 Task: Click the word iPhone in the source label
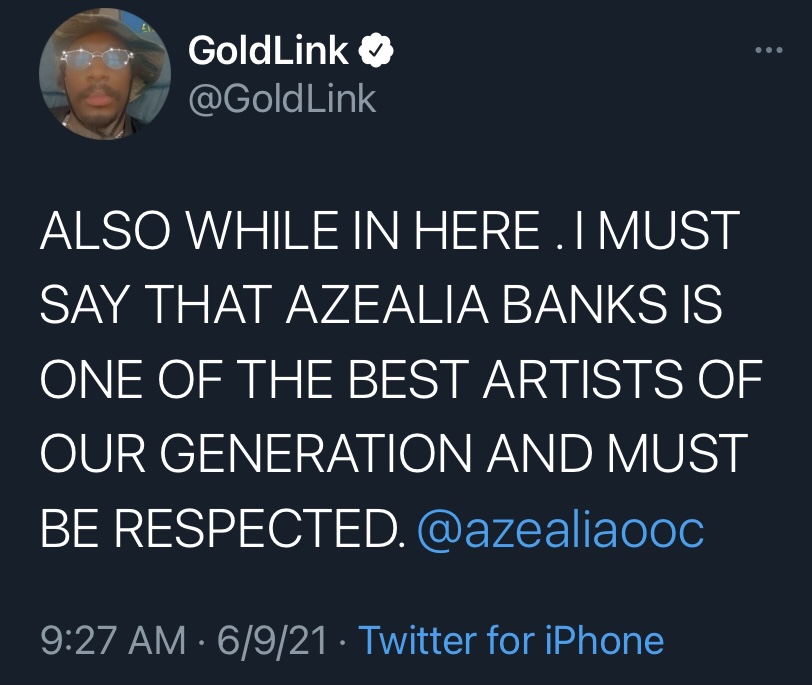point(604,640)
